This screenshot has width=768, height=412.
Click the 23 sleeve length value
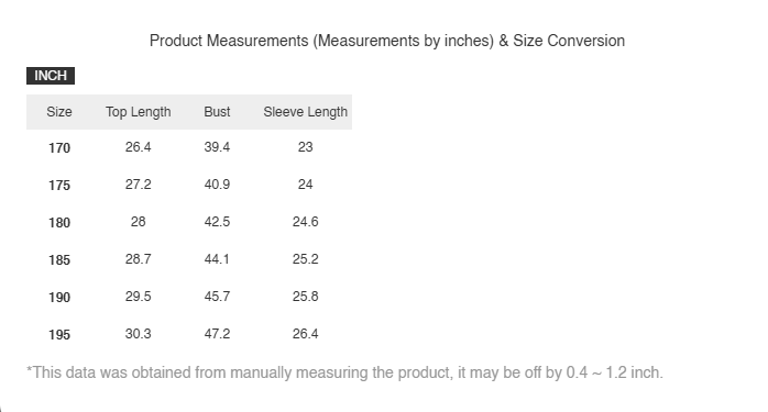(x=305, y=148)
